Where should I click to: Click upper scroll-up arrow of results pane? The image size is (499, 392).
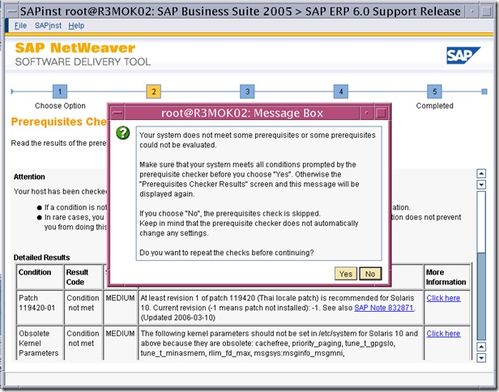(481, 173)
